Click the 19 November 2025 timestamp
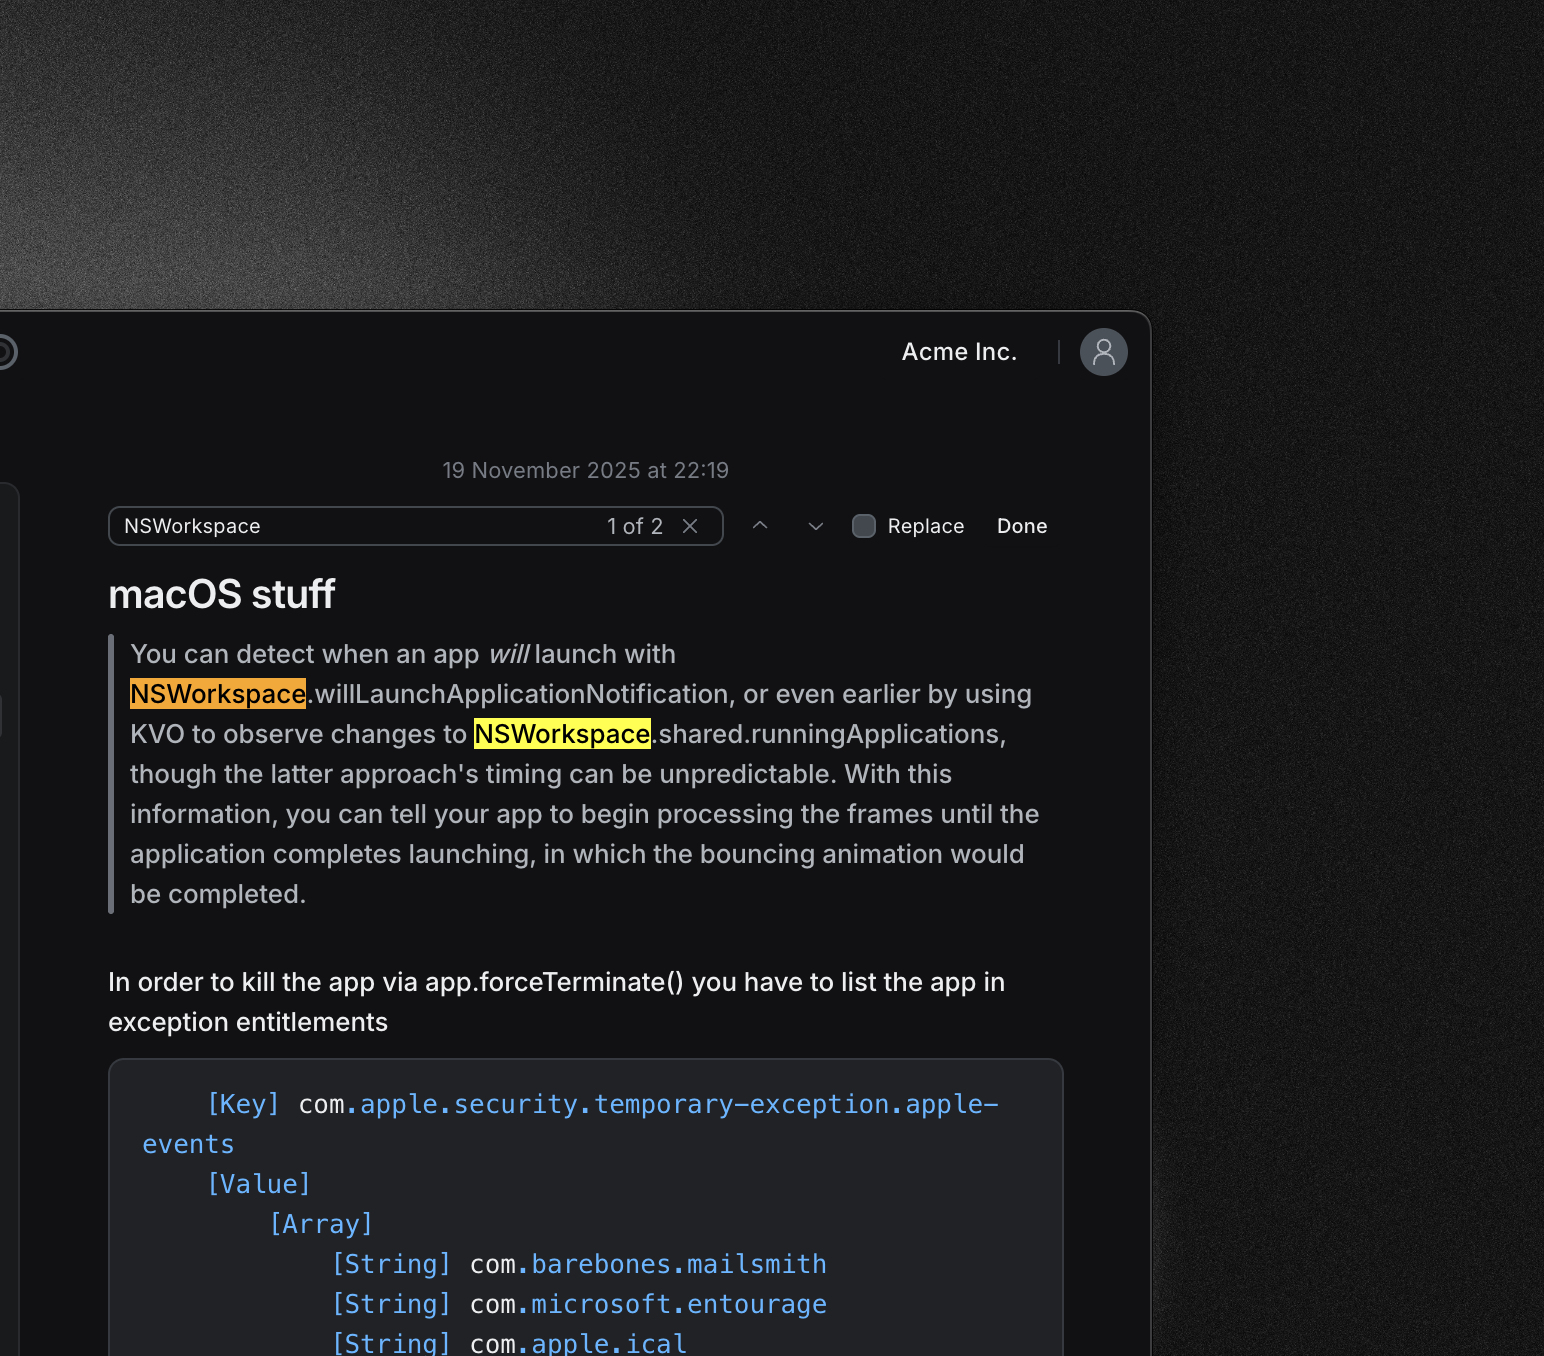The width and height of the screenshot is (1544, 1356). click(x=585, y=470)
